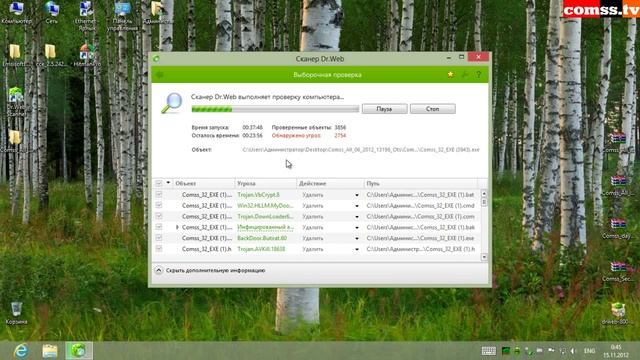Open the Win32.HLLM.MyDoom threat link
Viewport: 640px width, 360px height.
tap(265, 205)
